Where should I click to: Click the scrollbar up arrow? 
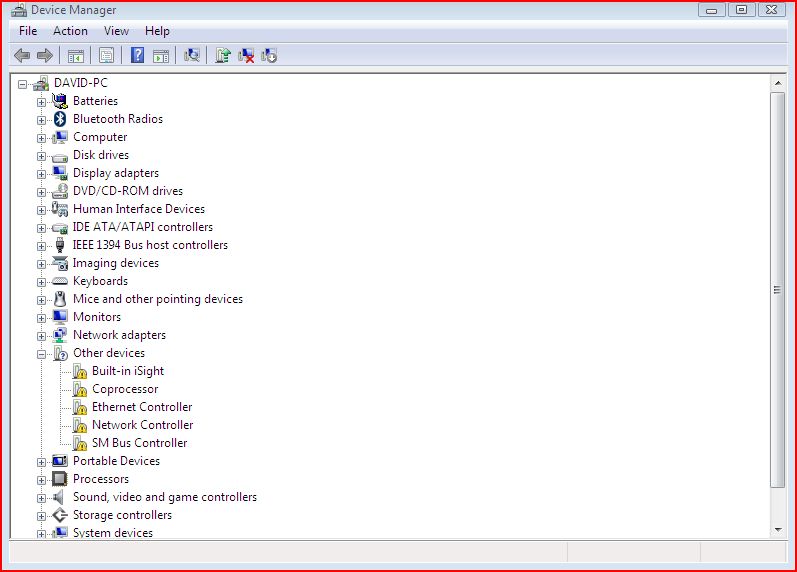click(778, 82)
